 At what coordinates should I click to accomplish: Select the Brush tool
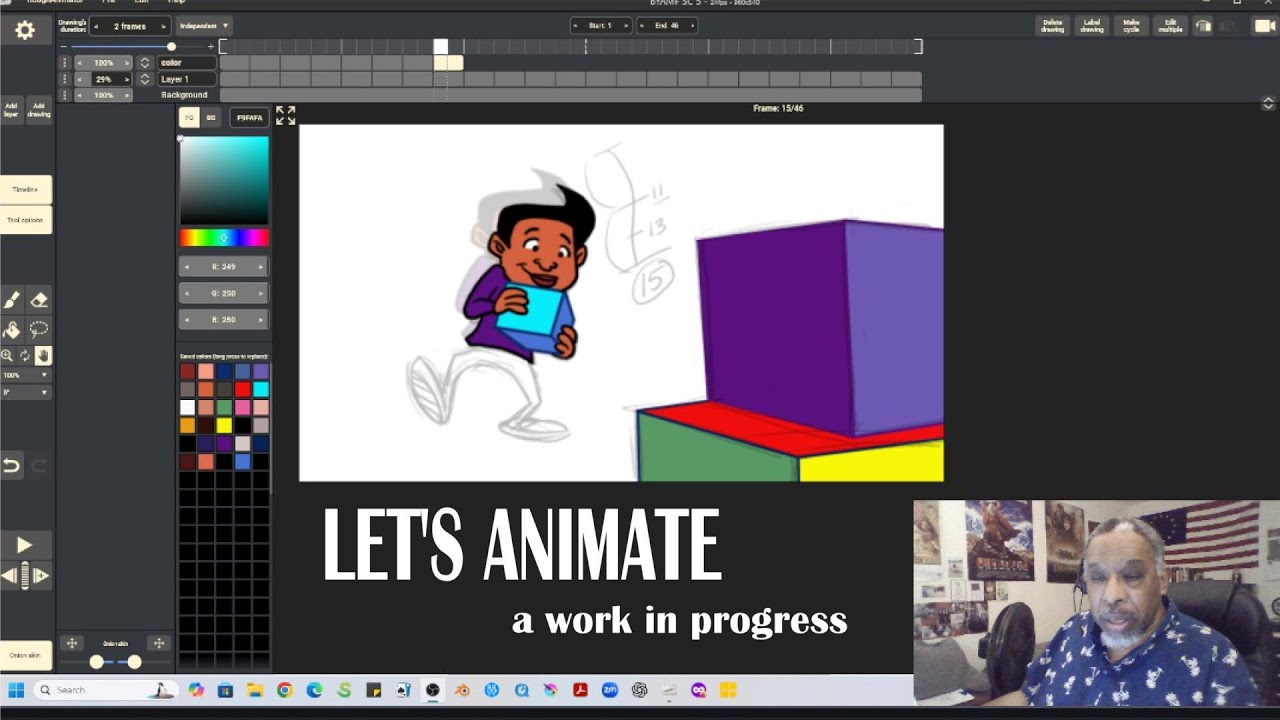[x=12, y=300]
